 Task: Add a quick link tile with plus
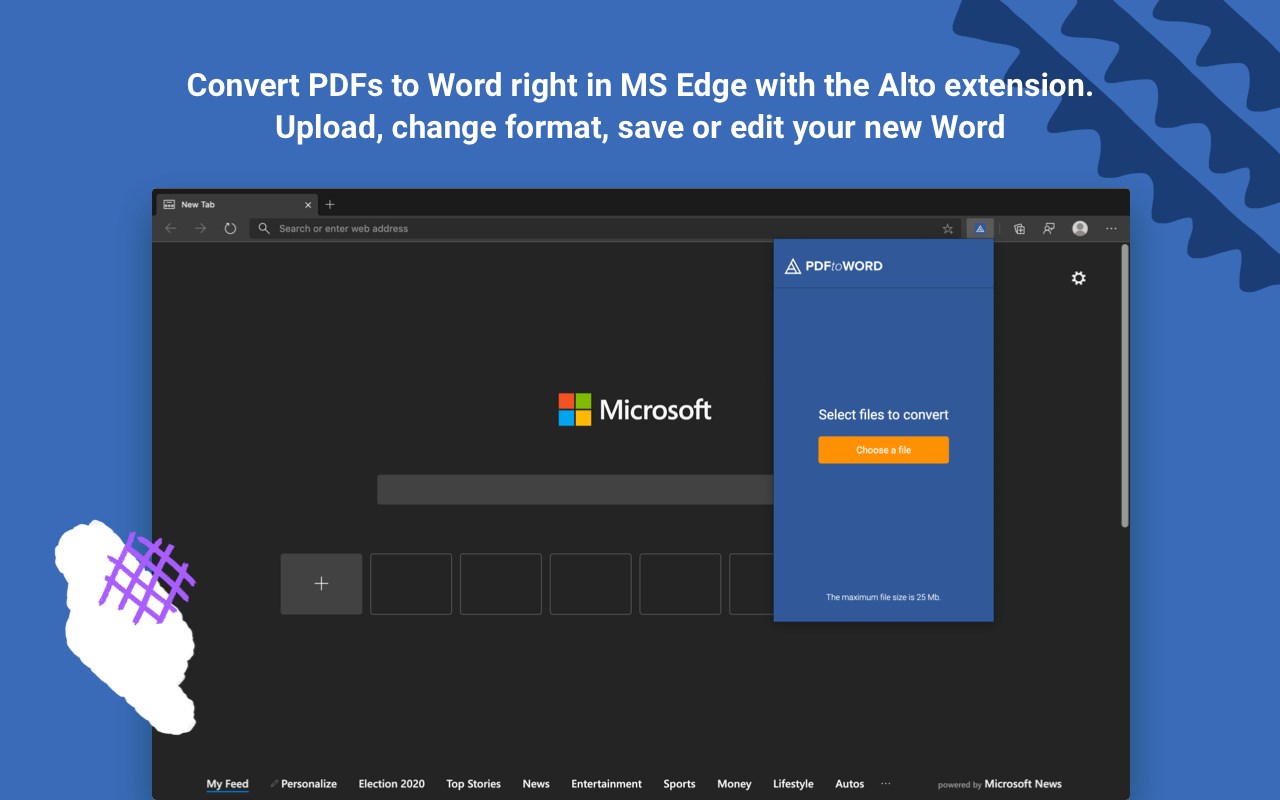pyautogui.click(x=321, y=584)
